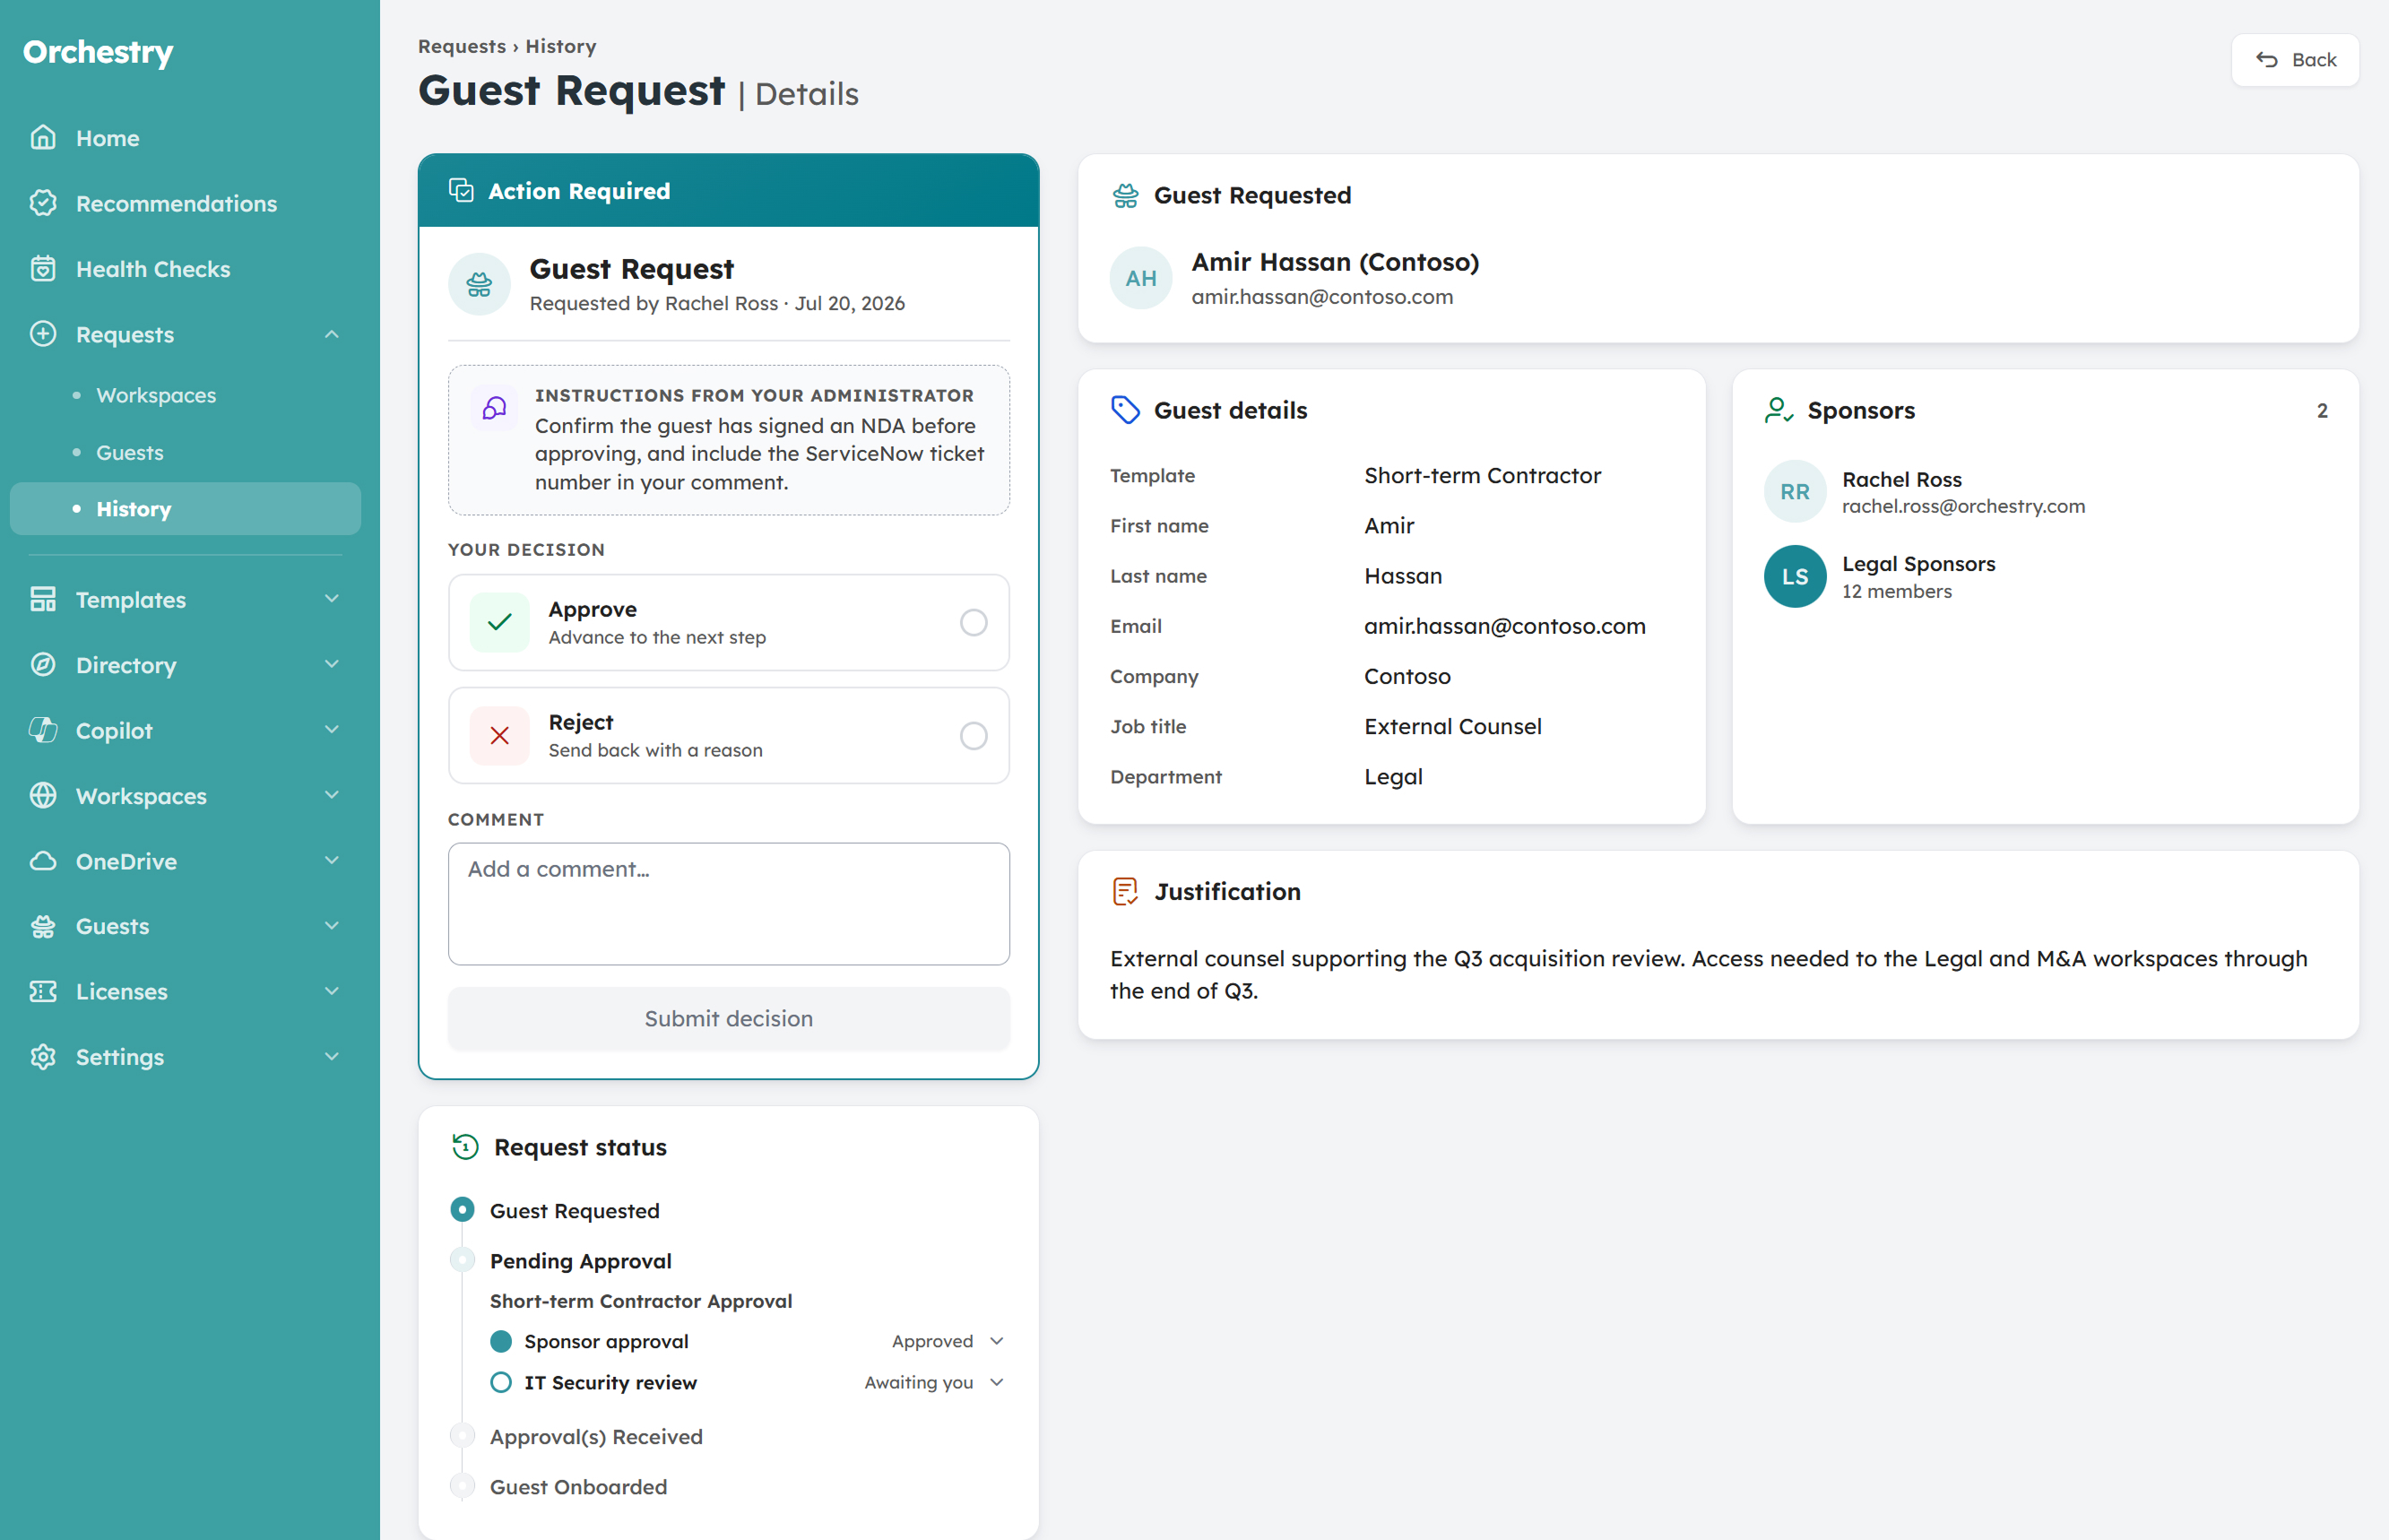Click the Settings gear icon

(x=43, y=1057)
